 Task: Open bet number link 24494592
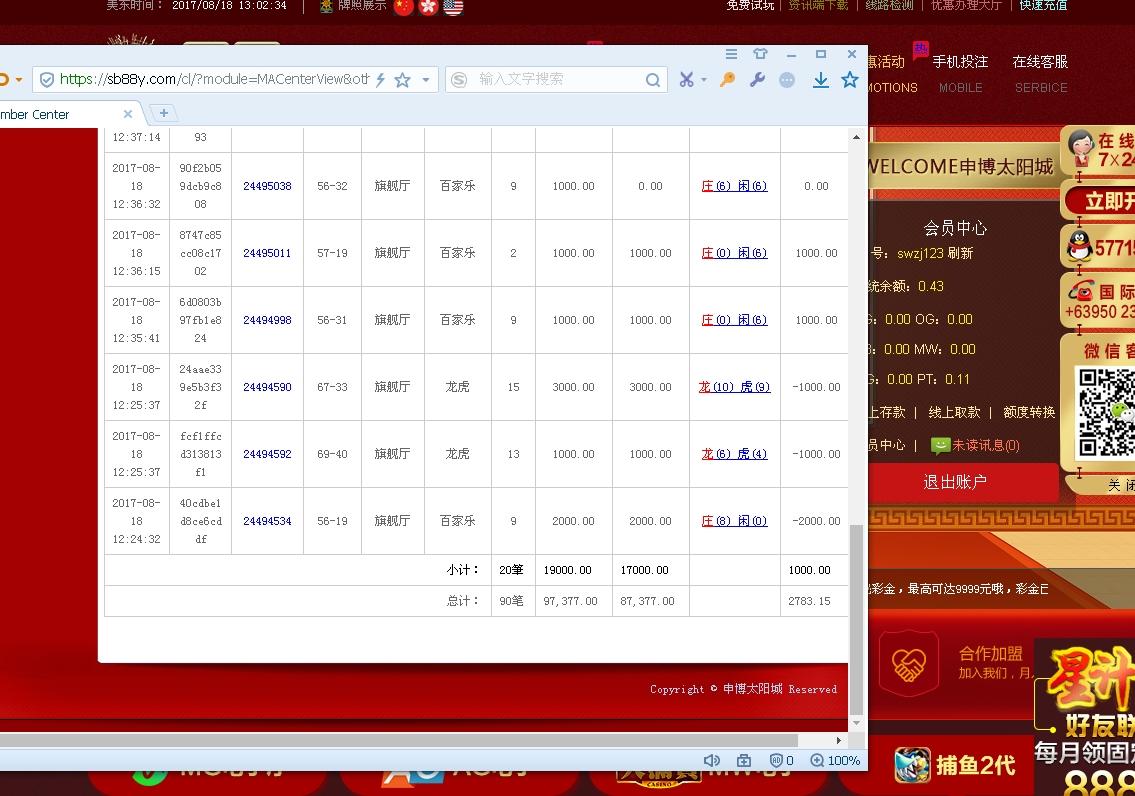click(267, 454)
